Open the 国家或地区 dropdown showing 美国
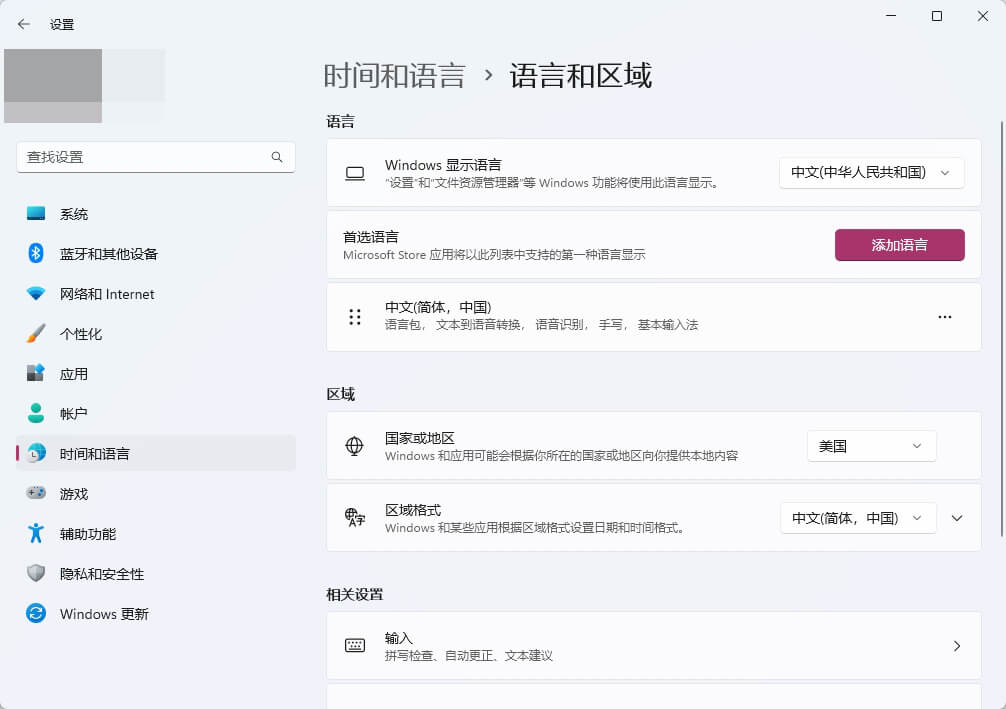Image resolution: width=1006 pixels, height=709 pixels. 871,445
